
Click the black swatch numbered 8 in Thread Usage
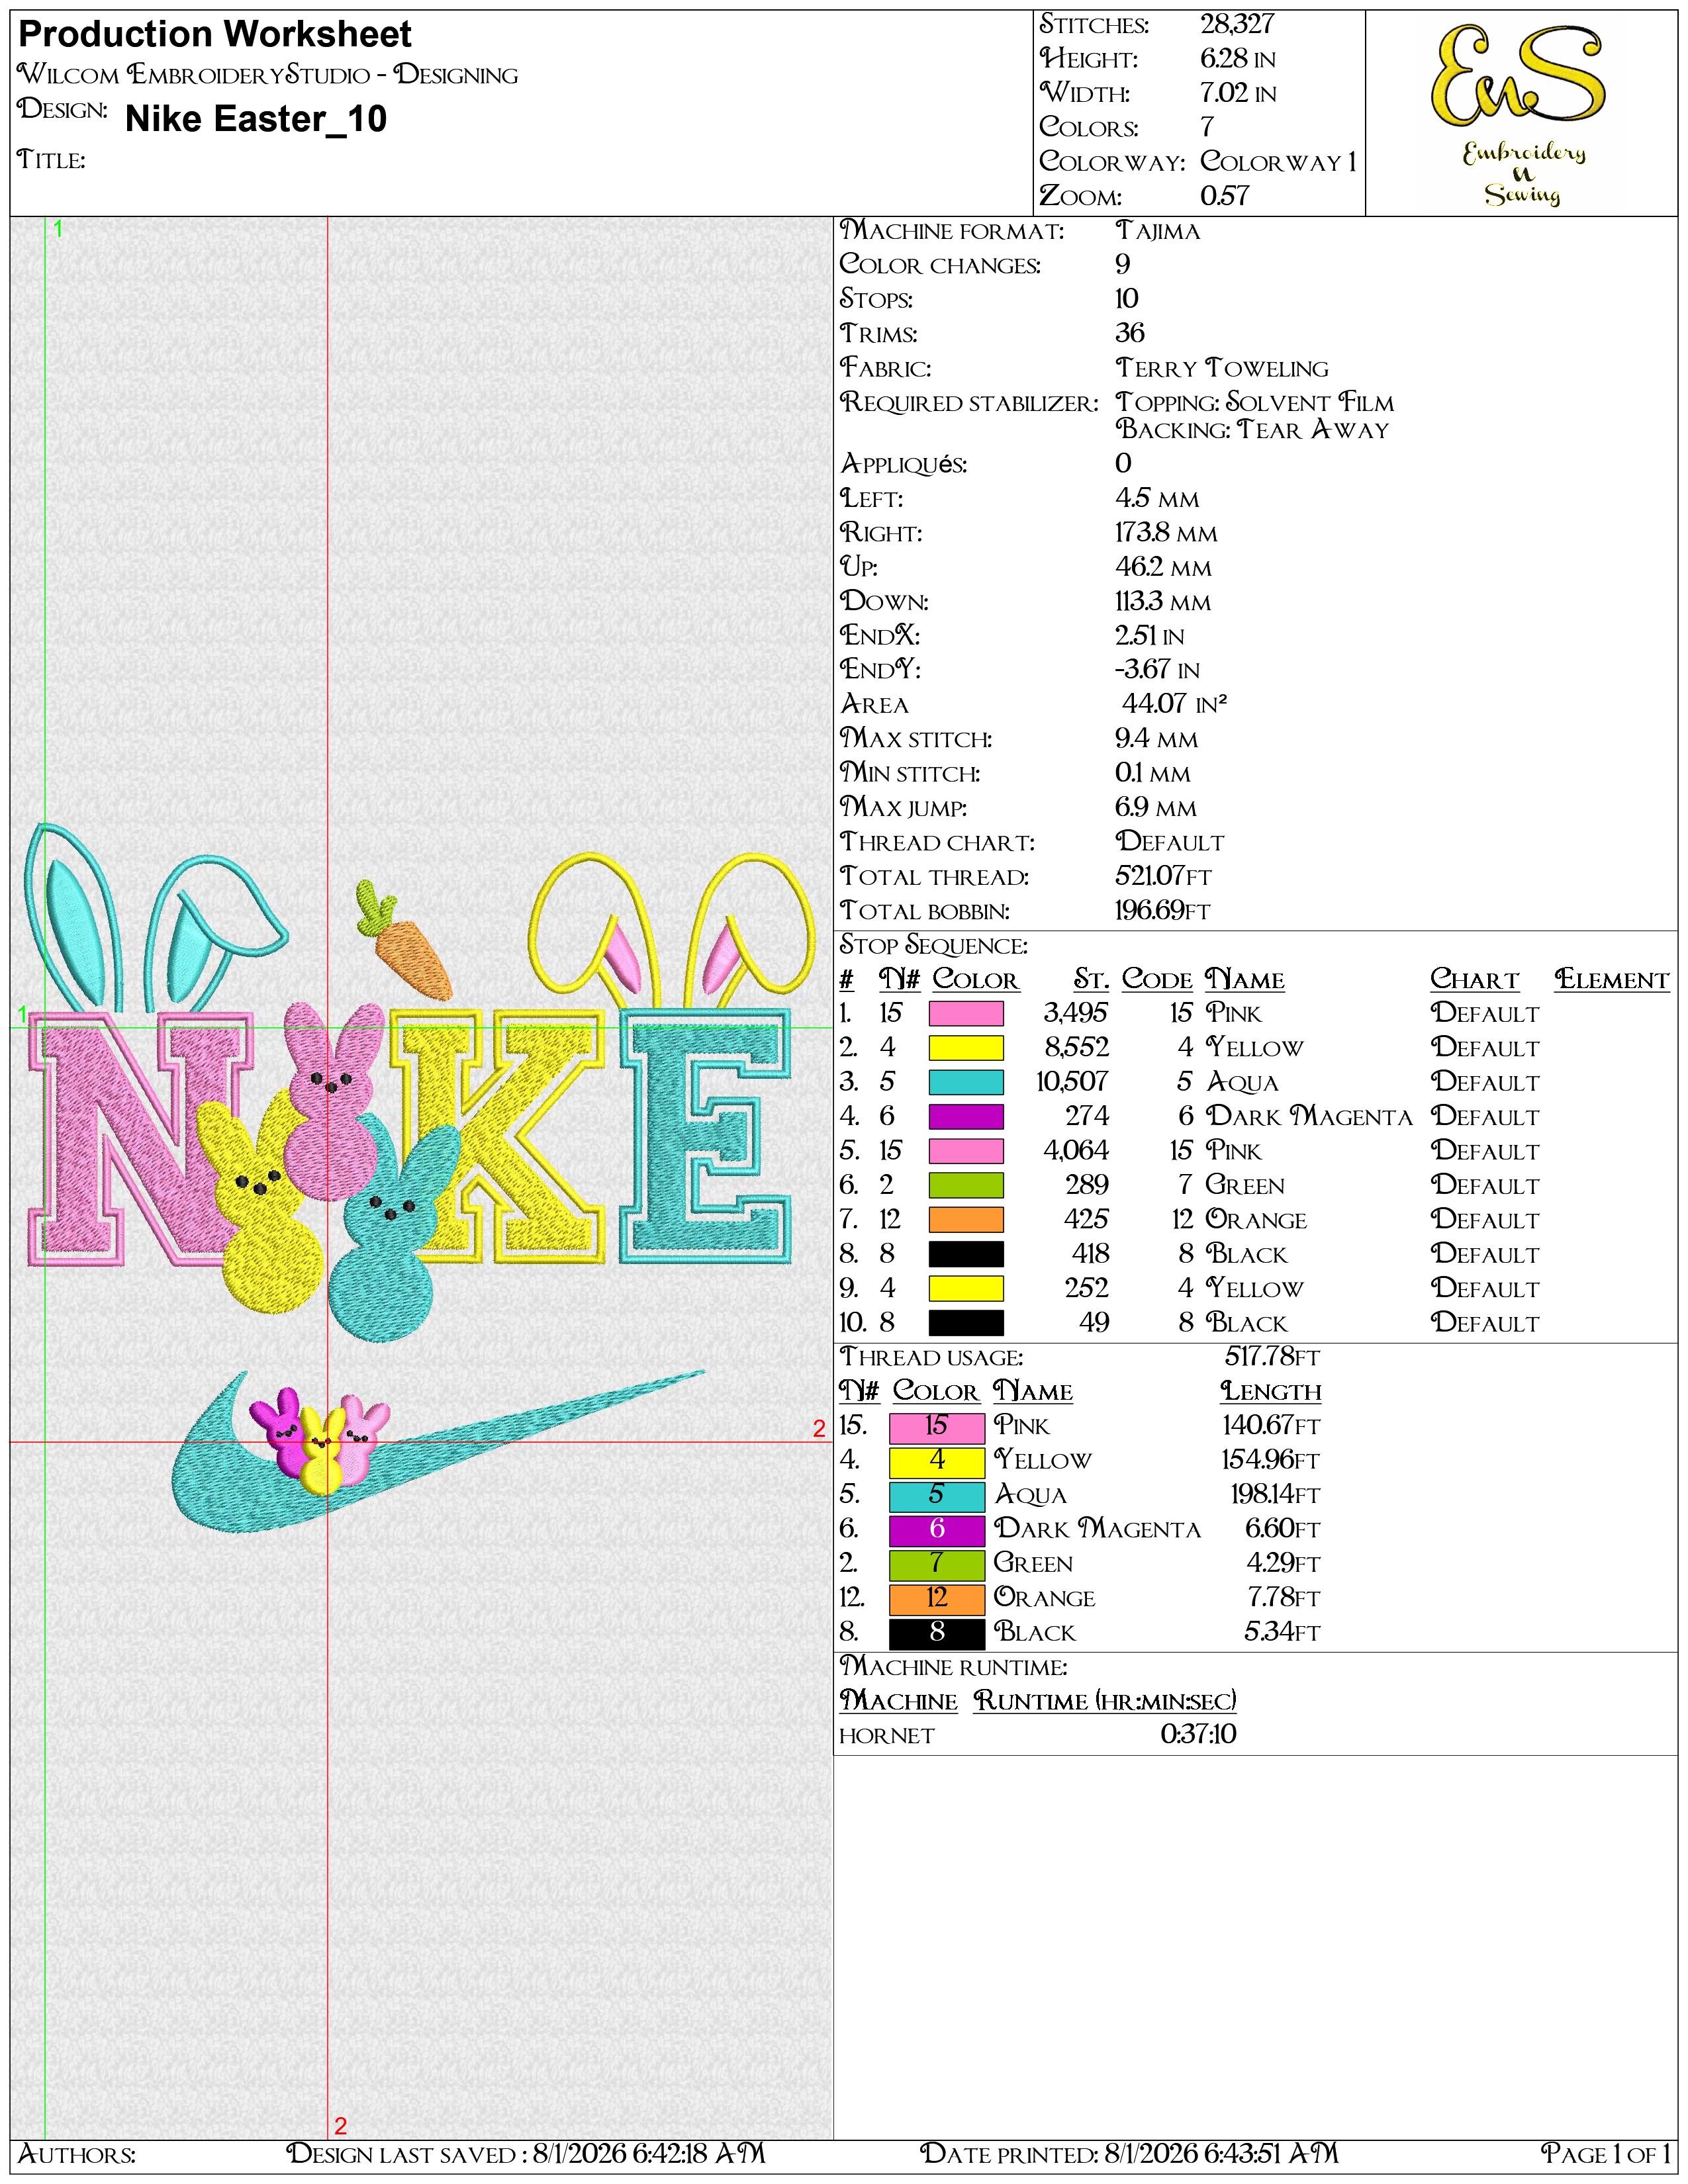[937, 1633]
